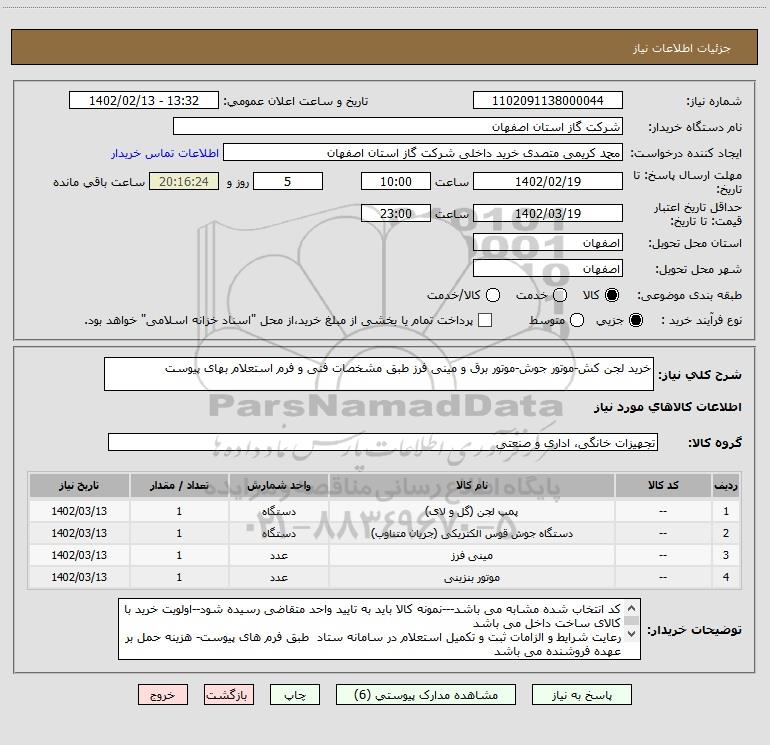Click the شماره نیاز number field
770x745 pixels.
coord(548,101)
